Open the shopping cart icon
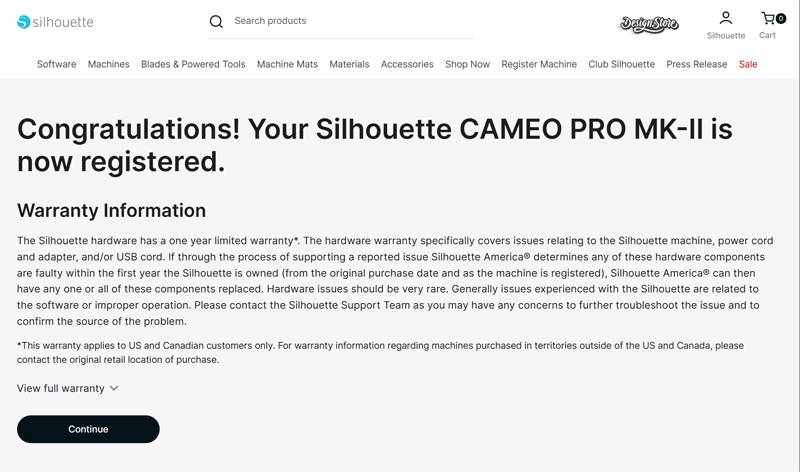800x472 pixels. [x=767, y=18]
